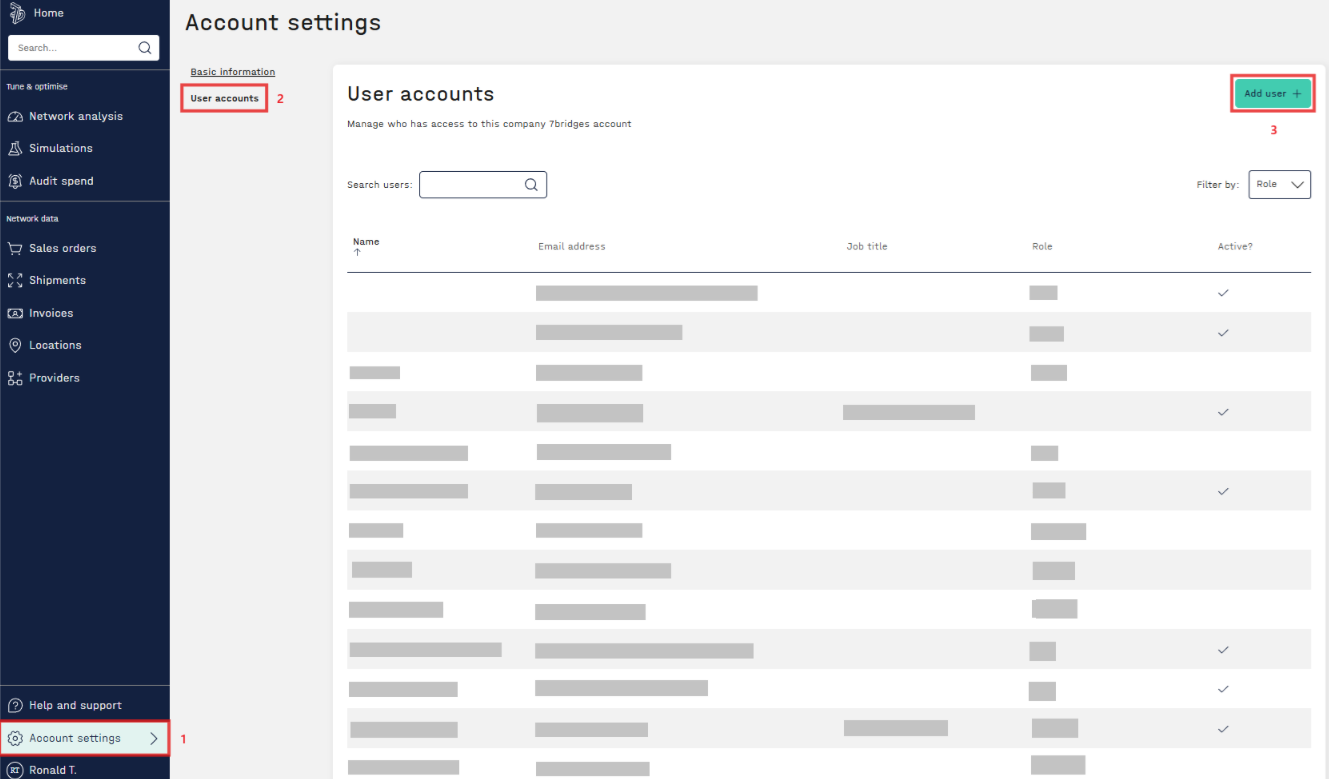Click the Add user button
The image size is (1329, 779).
[1272, 93]
